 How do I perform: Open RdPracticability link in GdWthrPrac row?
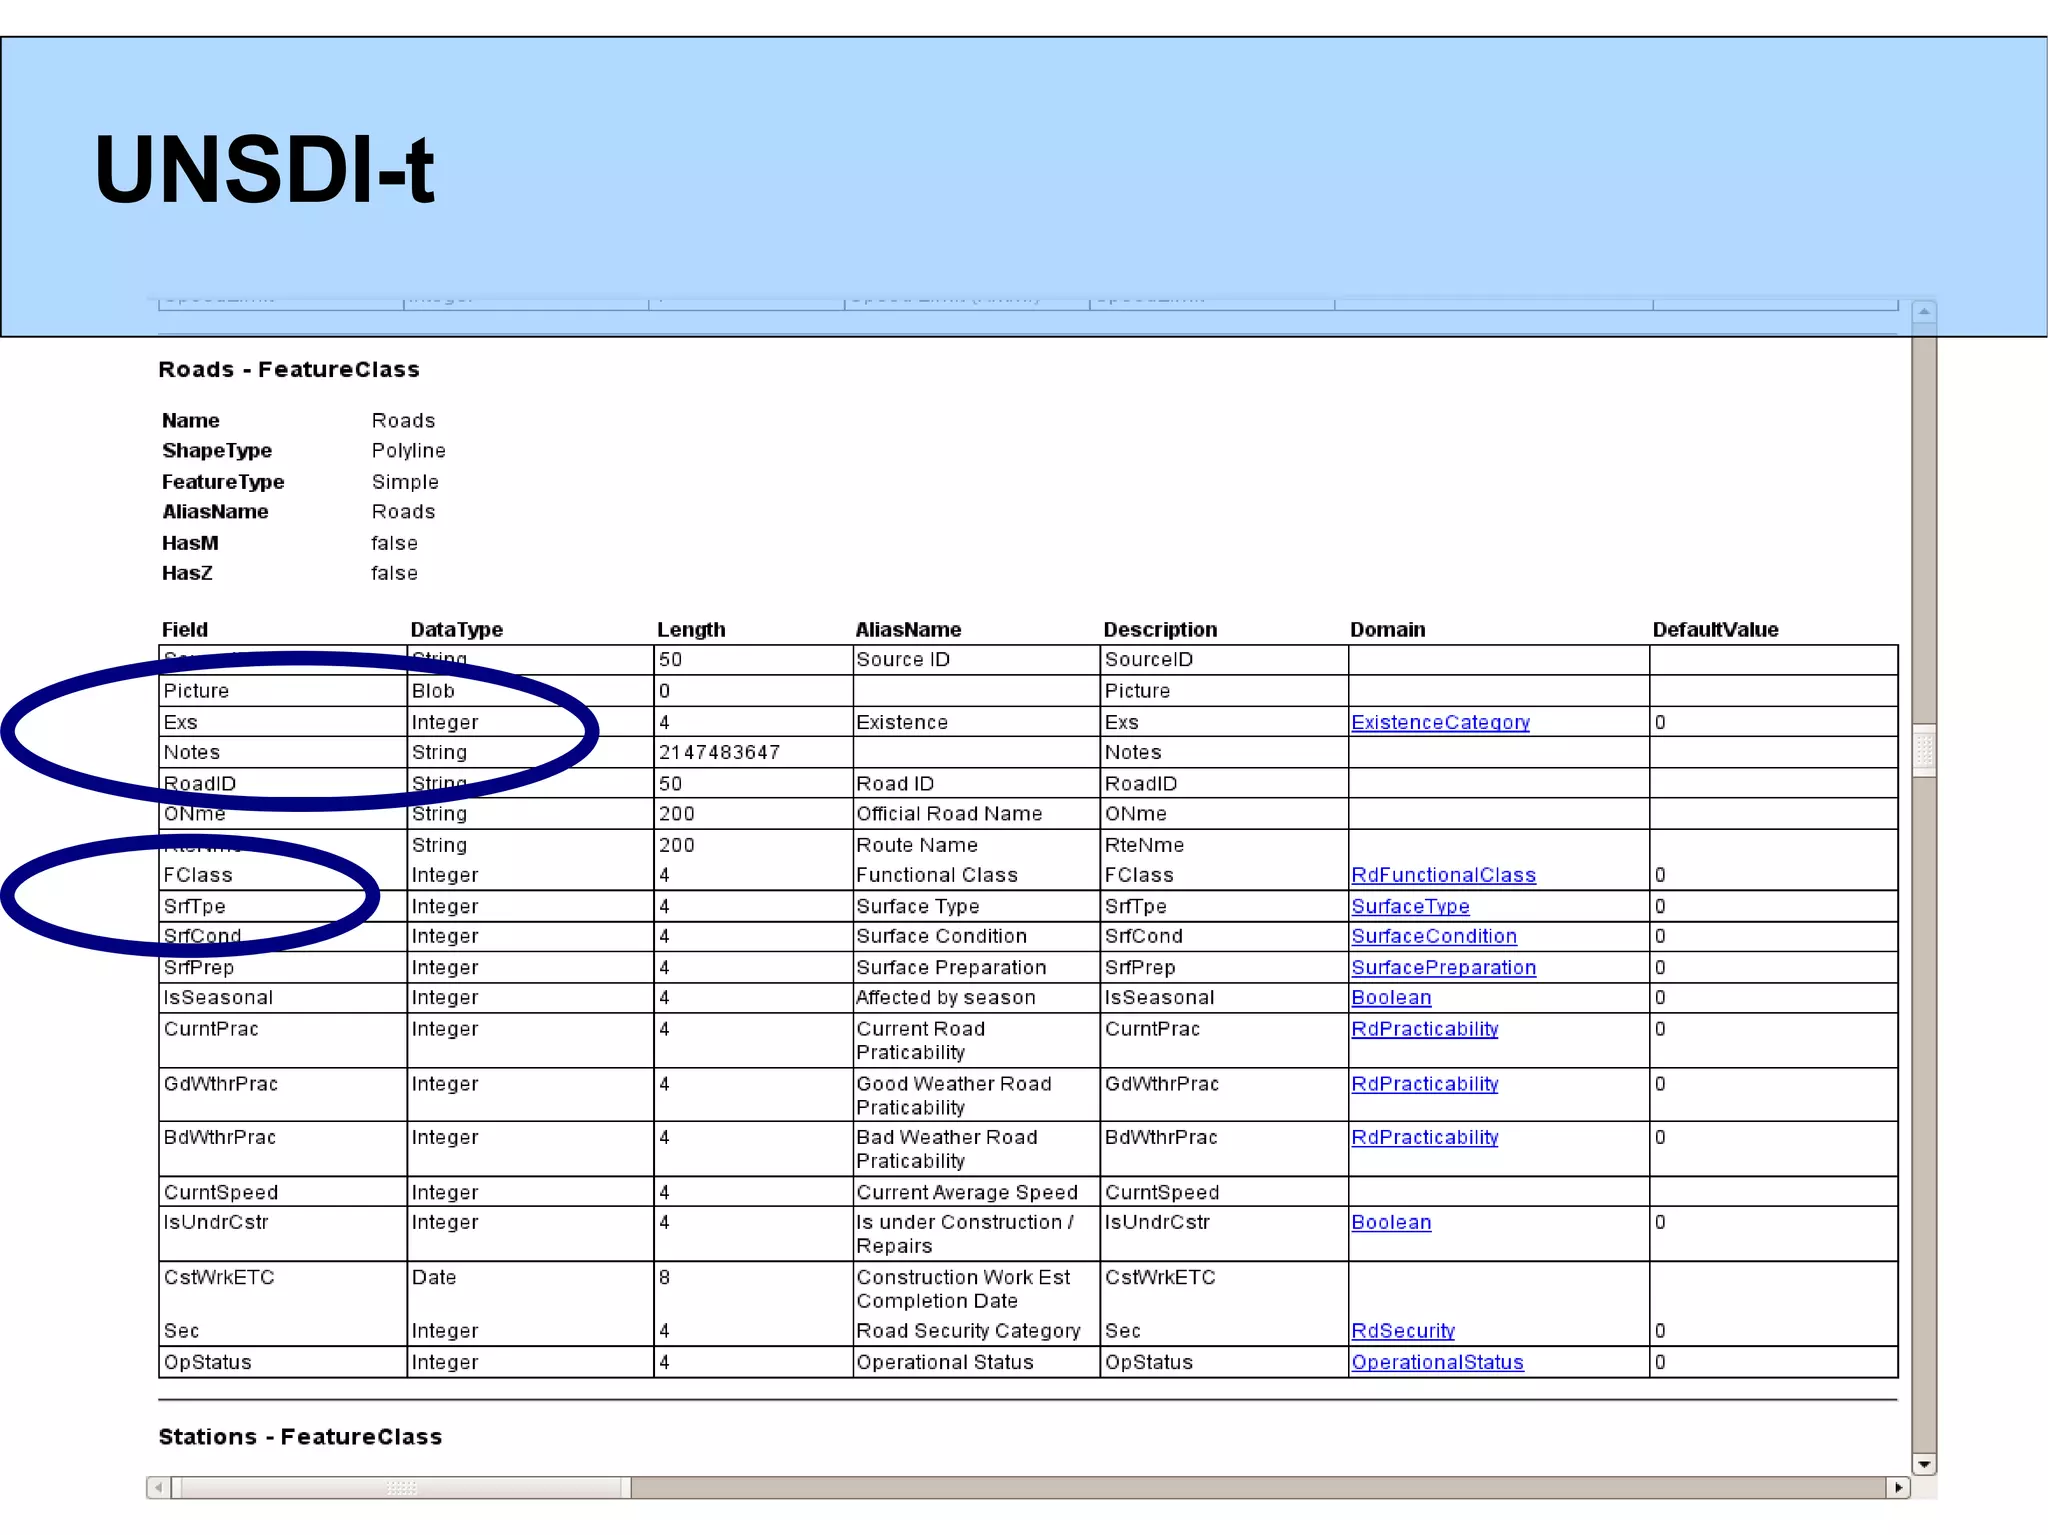click(x=1424, y=1084)
